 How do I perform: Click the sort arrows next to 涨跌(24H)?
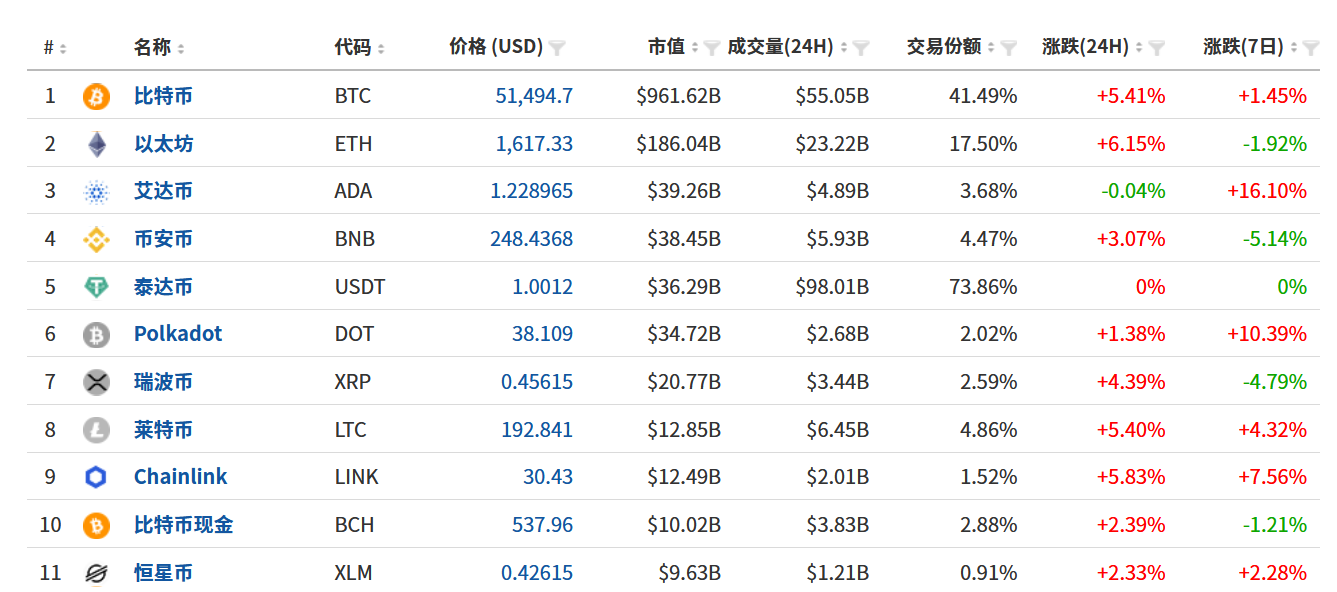1139,48
